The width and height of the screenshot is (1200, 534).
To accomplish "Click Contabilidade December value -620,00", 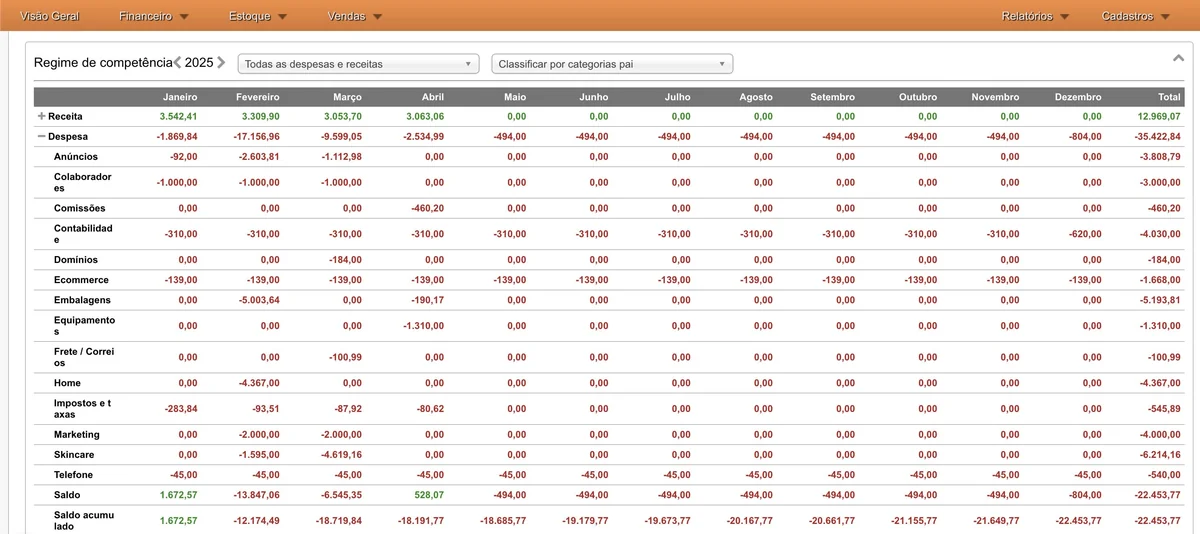I will [1084, 234].
